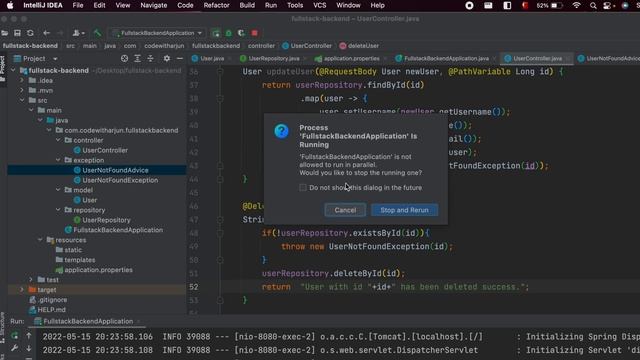640x360 pixels.
Task: Rerun icon in Run tool window
Action: coord(15,336)
